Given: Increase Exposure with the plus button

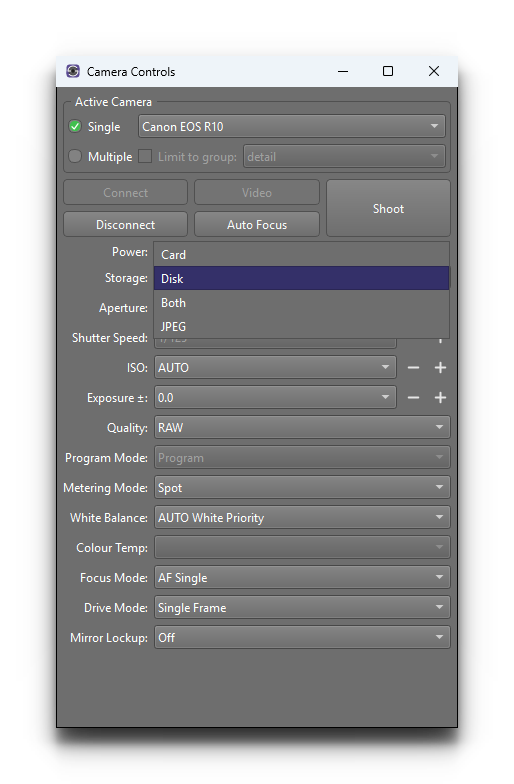Looking at the screenshot, I should 440,398.
